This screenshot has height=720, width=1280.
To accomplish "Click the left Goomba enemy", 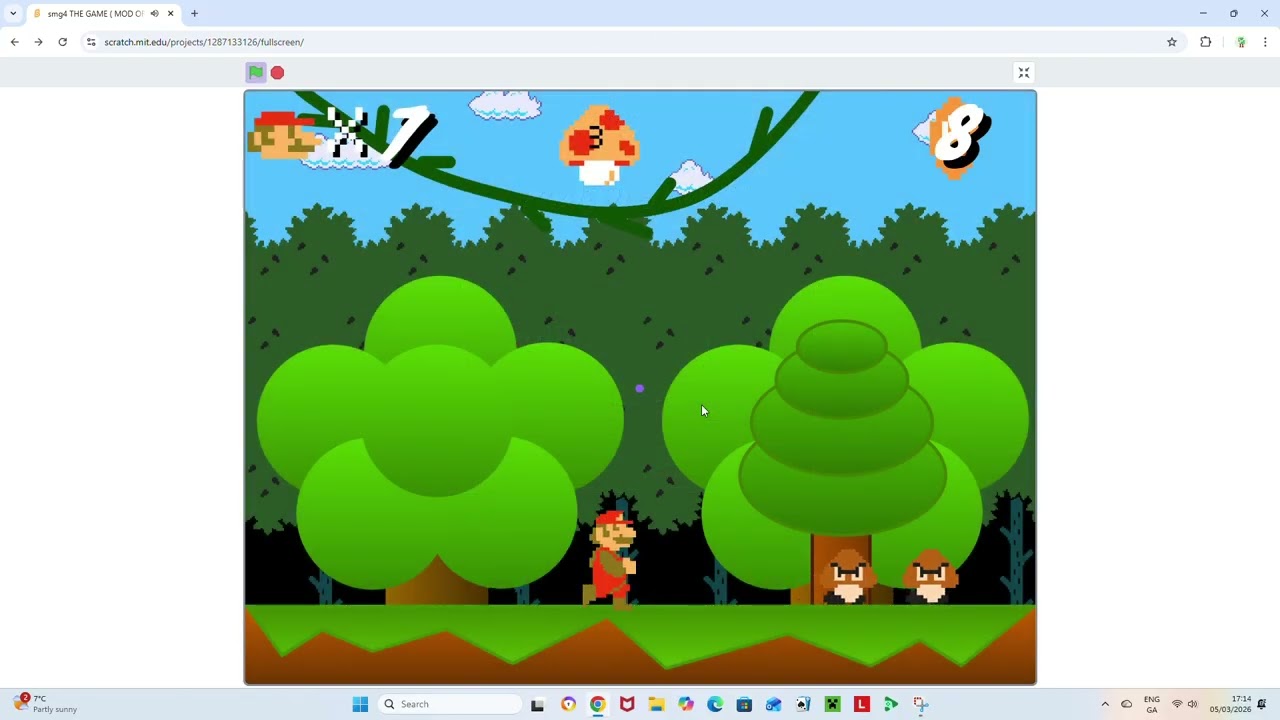I will tap(848, 576).
